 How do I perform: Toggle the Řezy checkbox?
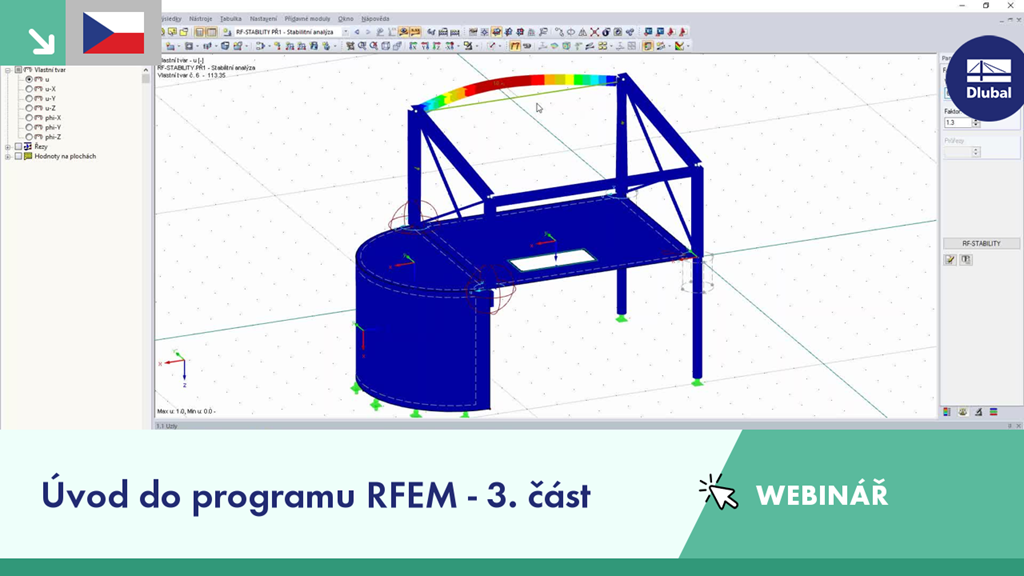coord(18,147)
